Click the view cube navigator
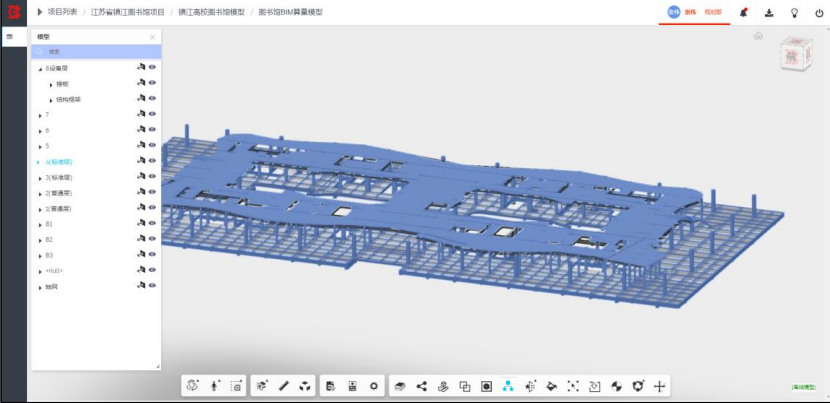830x403 pixels. (796, 53)
